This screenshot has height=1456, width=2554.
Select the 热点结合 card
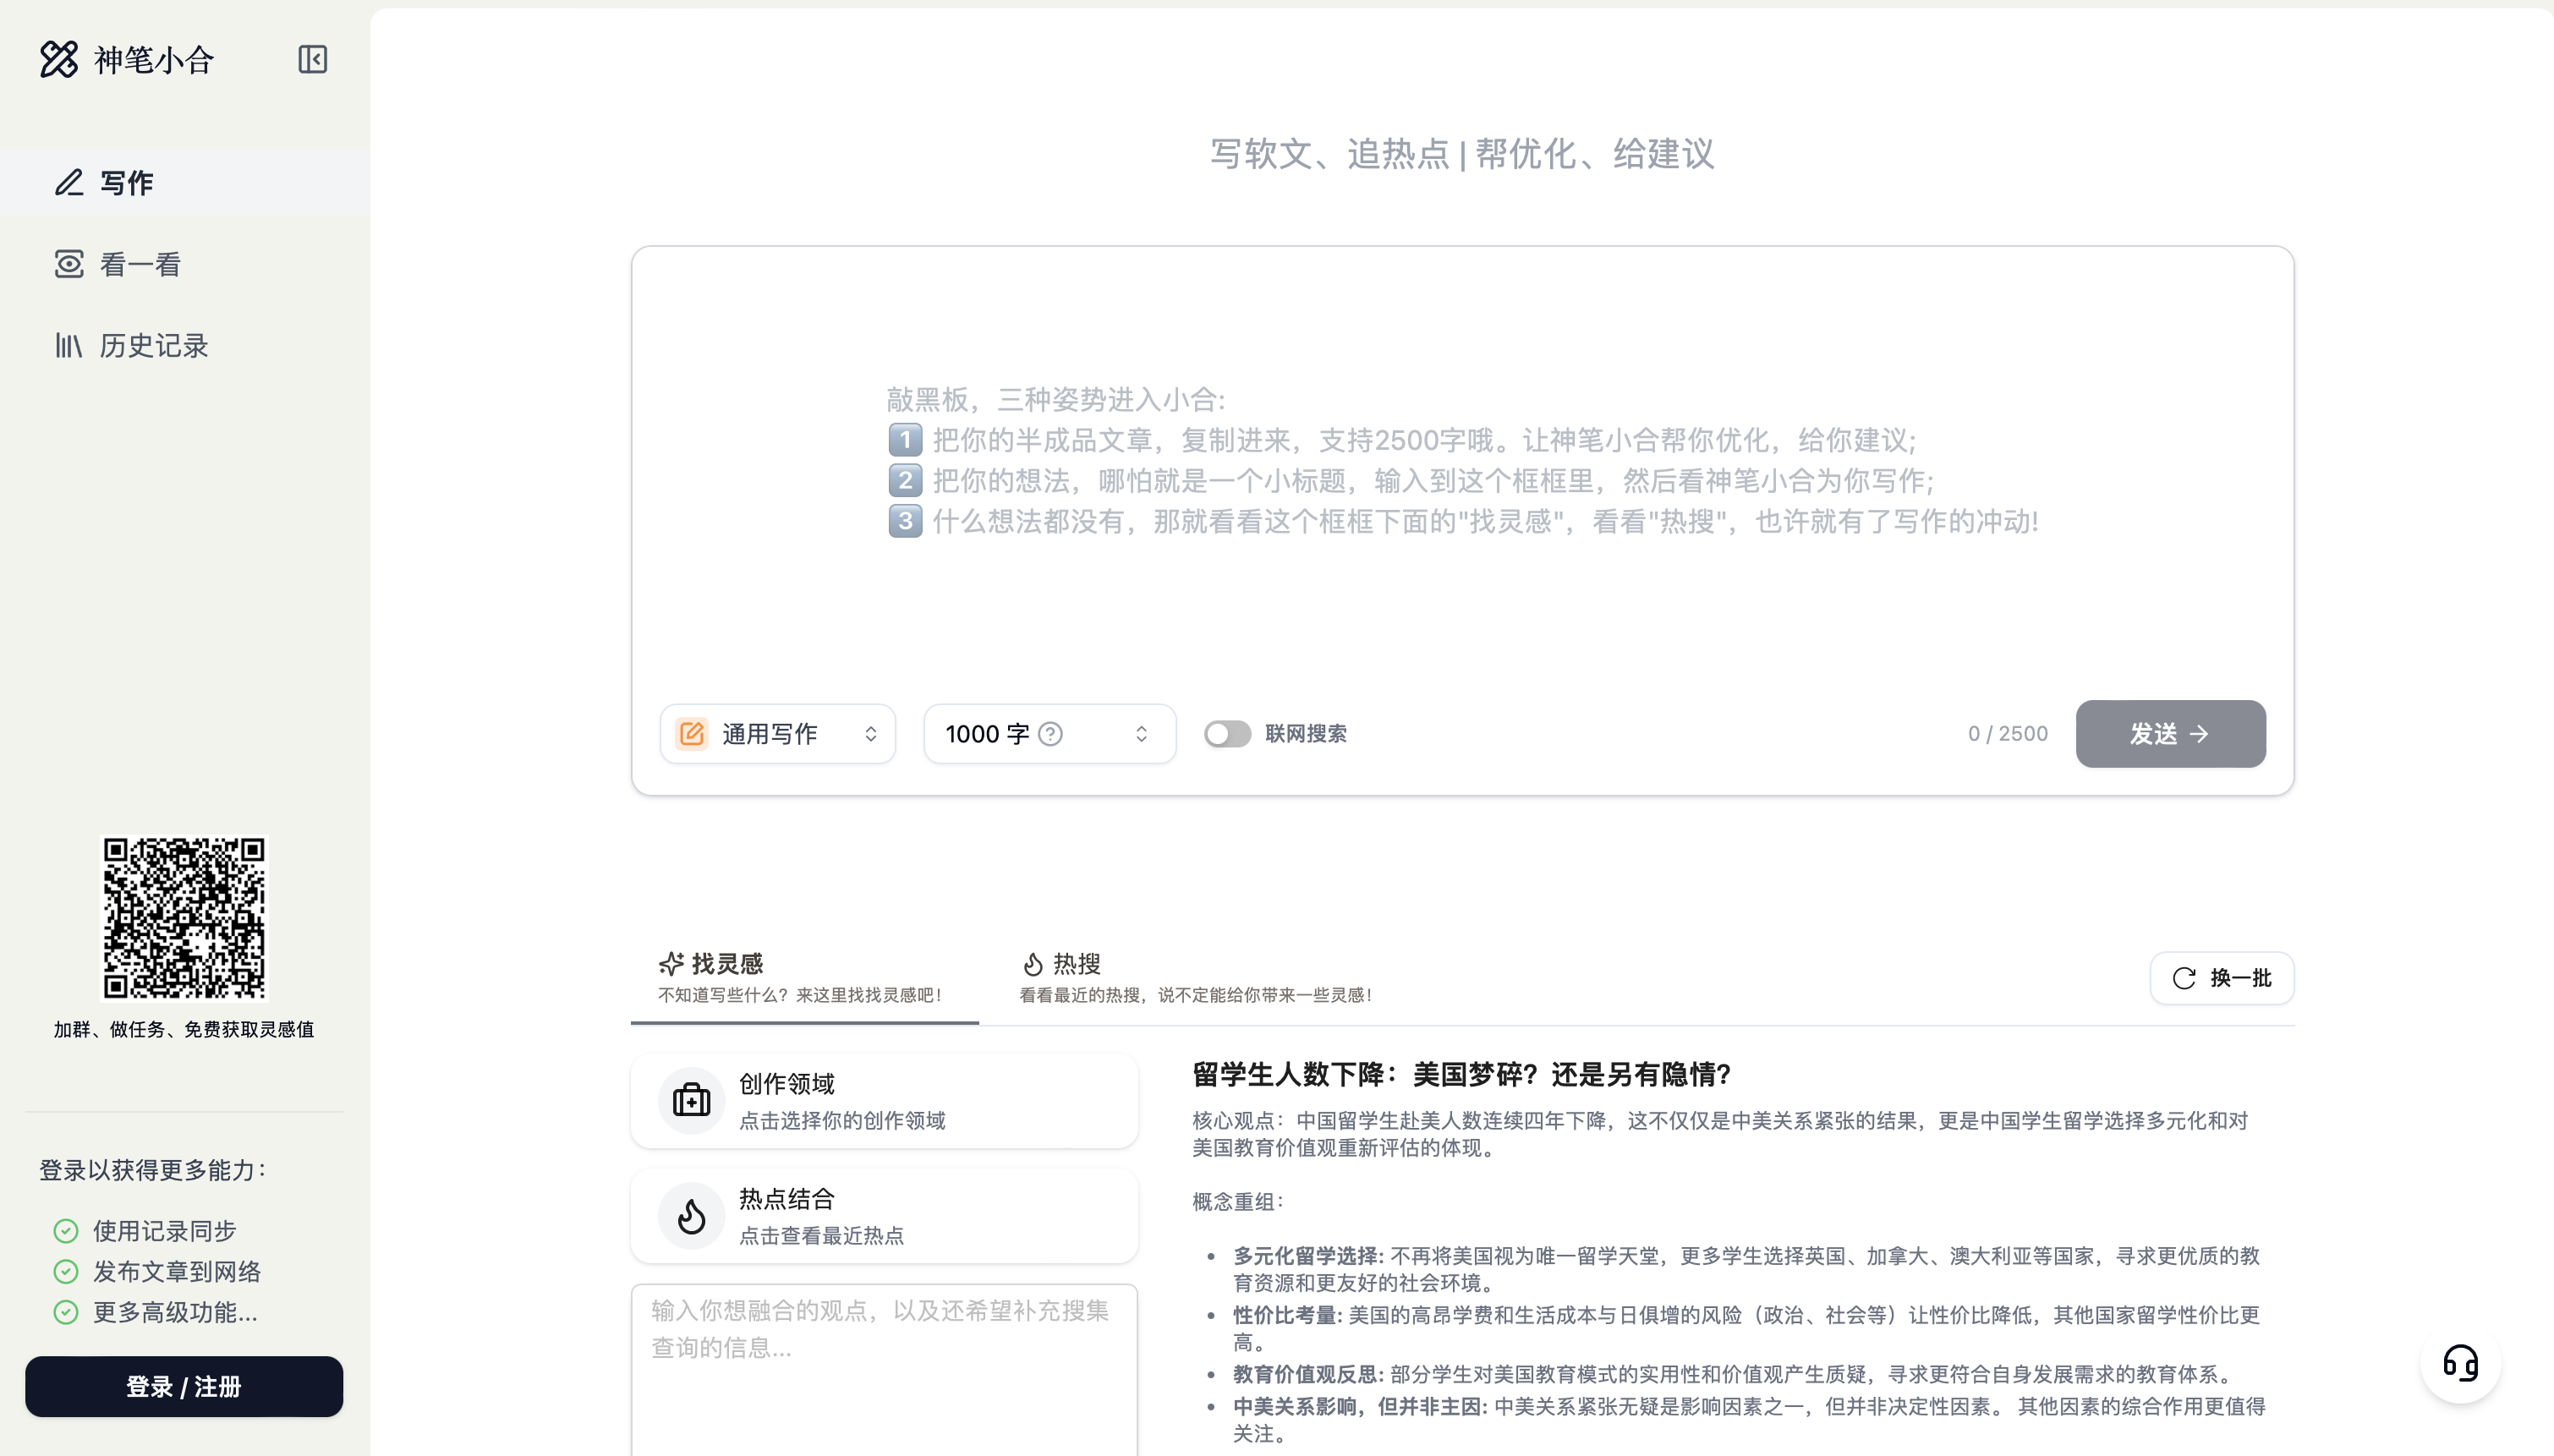(884, 1215)
